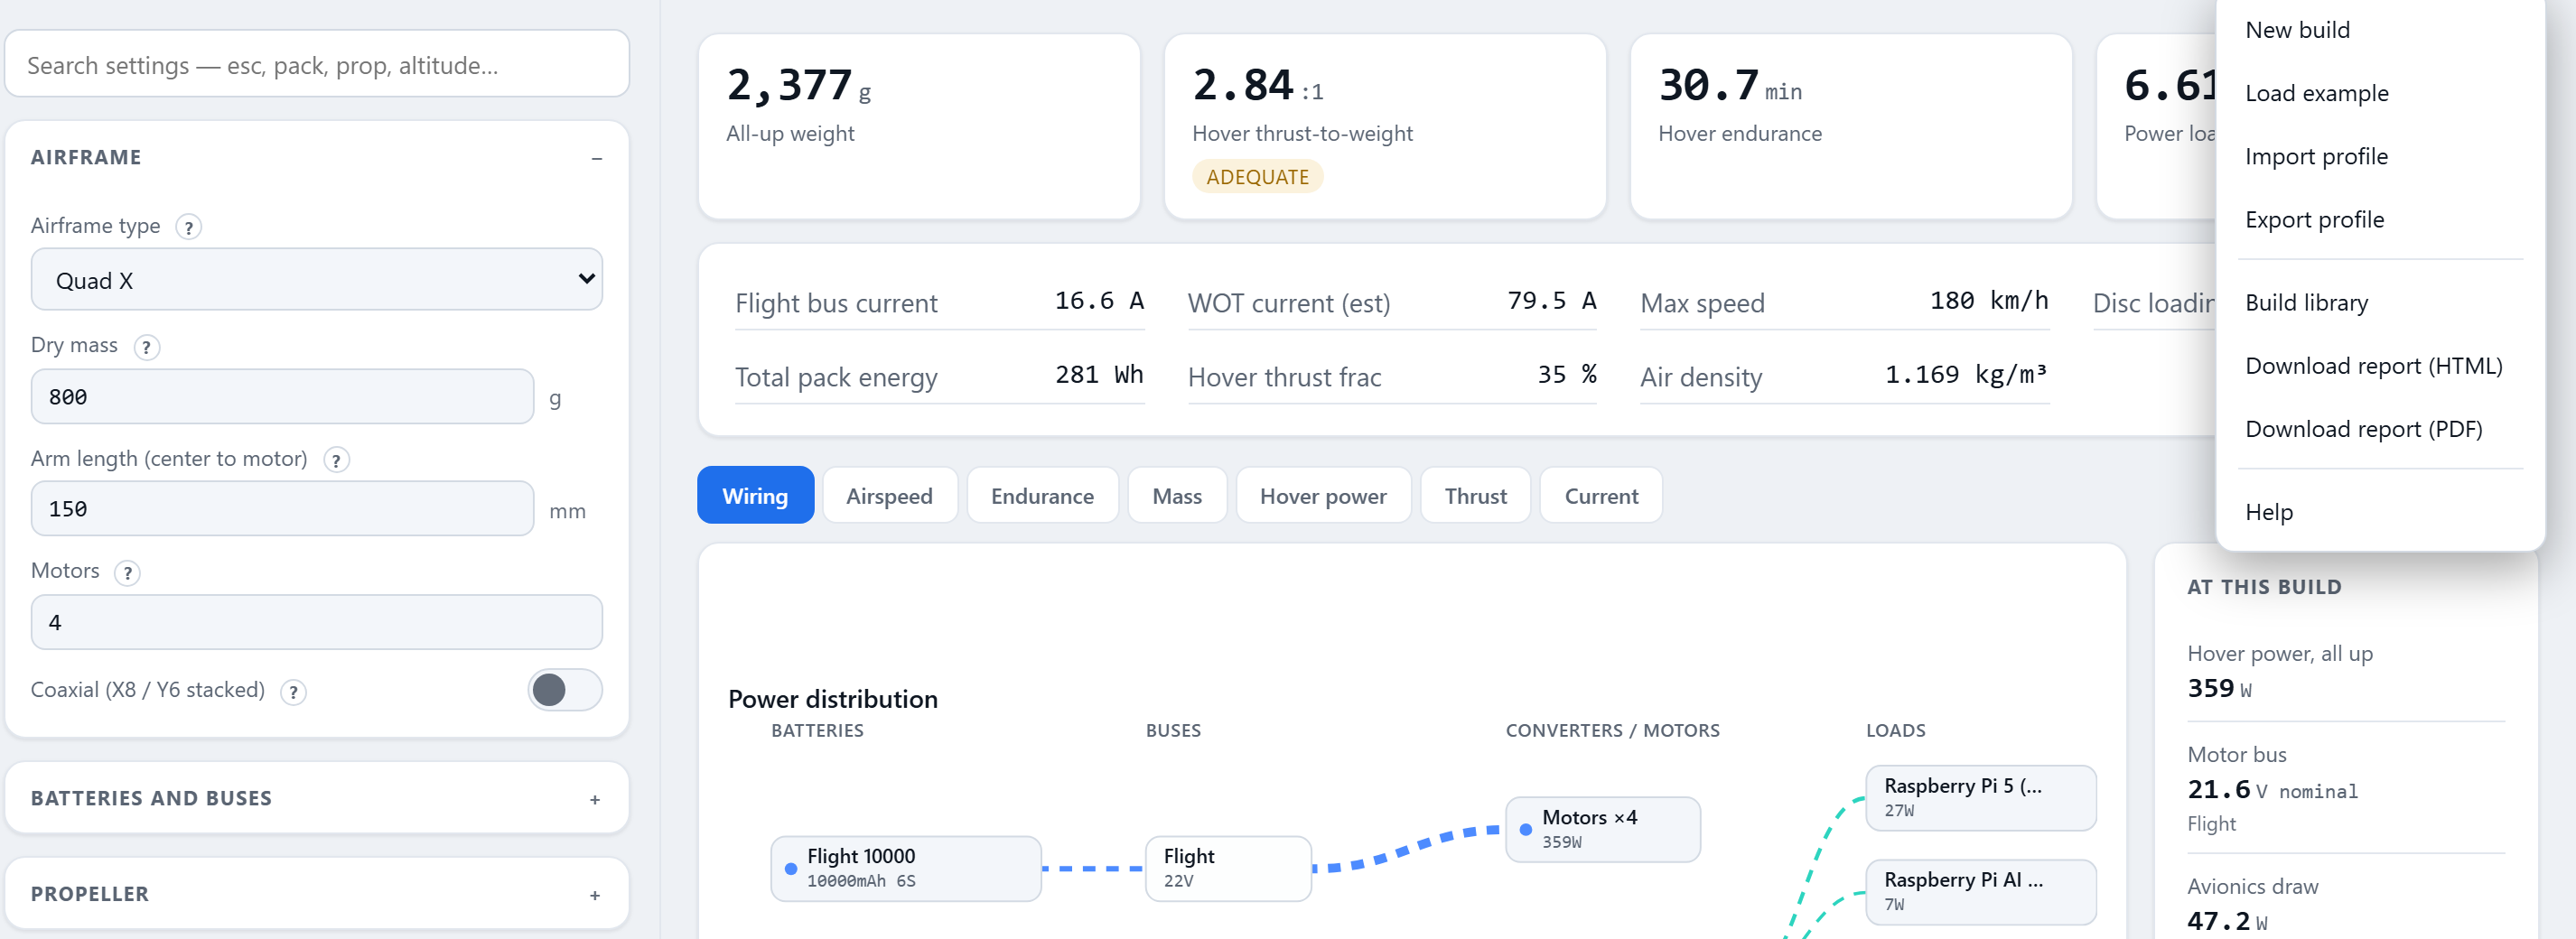
Task: Click the All-up weight card
Action: click(919, 127)
